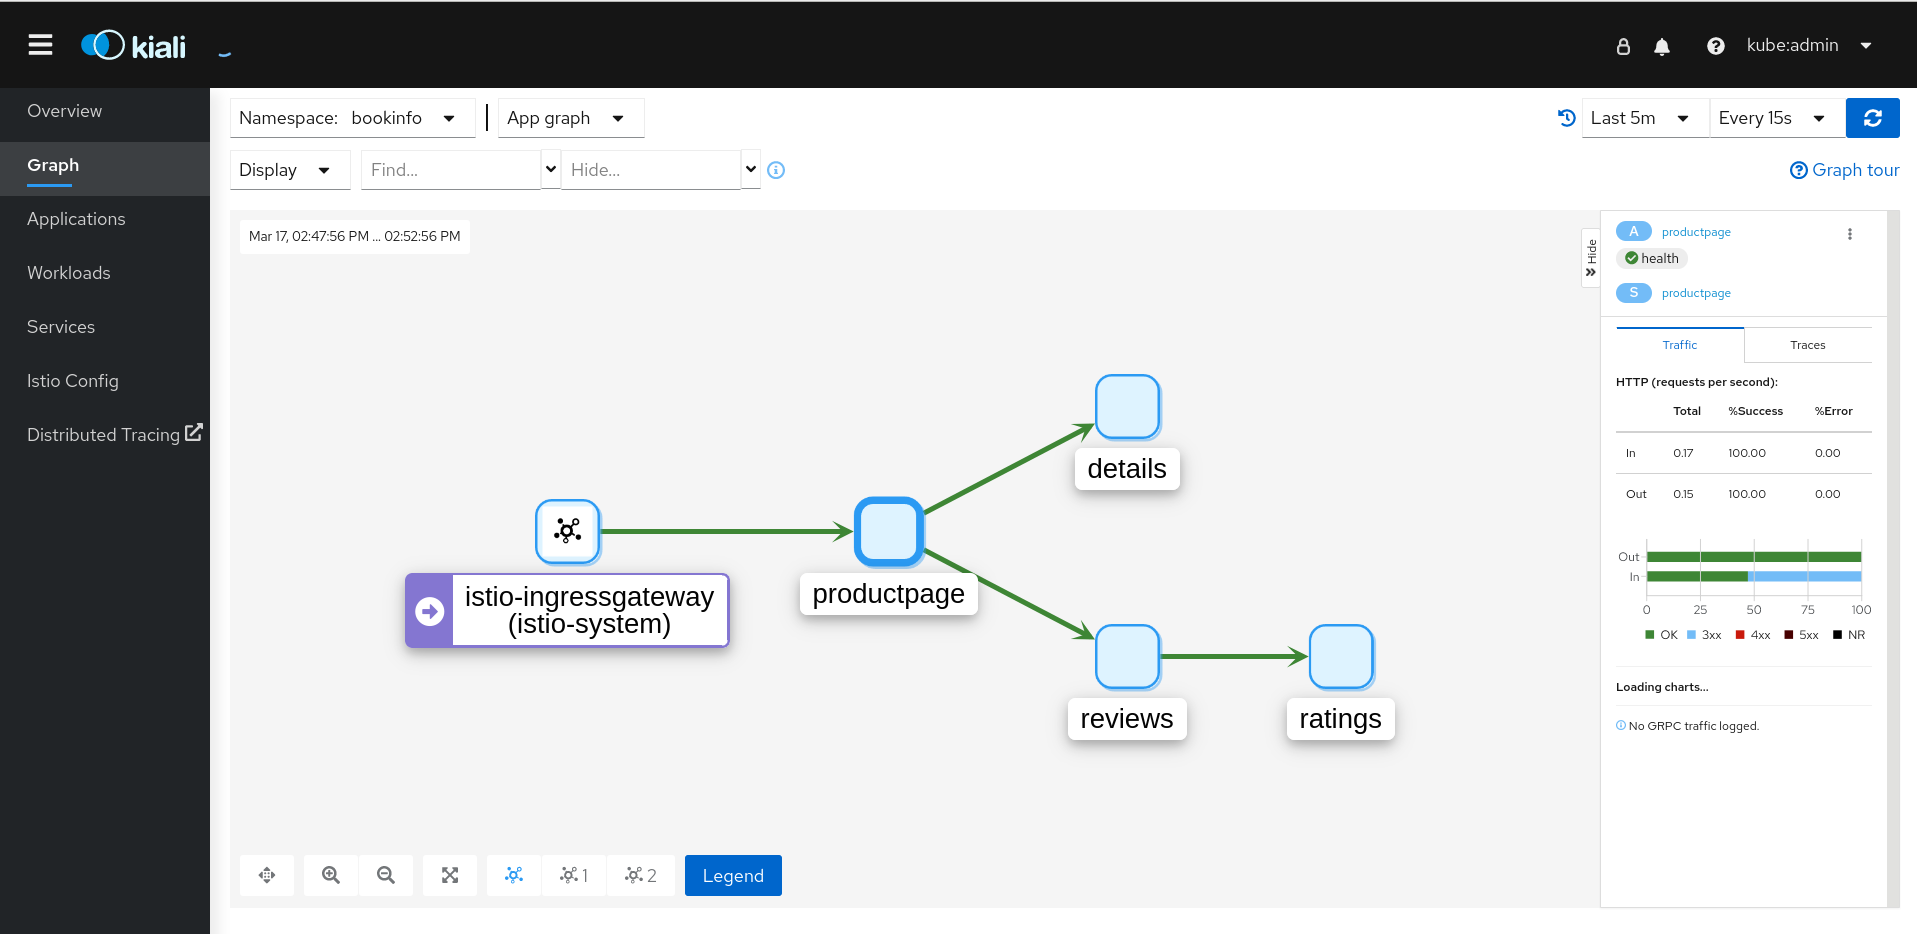Click the zoom in magnifier icon
Image resolution: width=1917 pixels, height=934 pixels.
331,875
